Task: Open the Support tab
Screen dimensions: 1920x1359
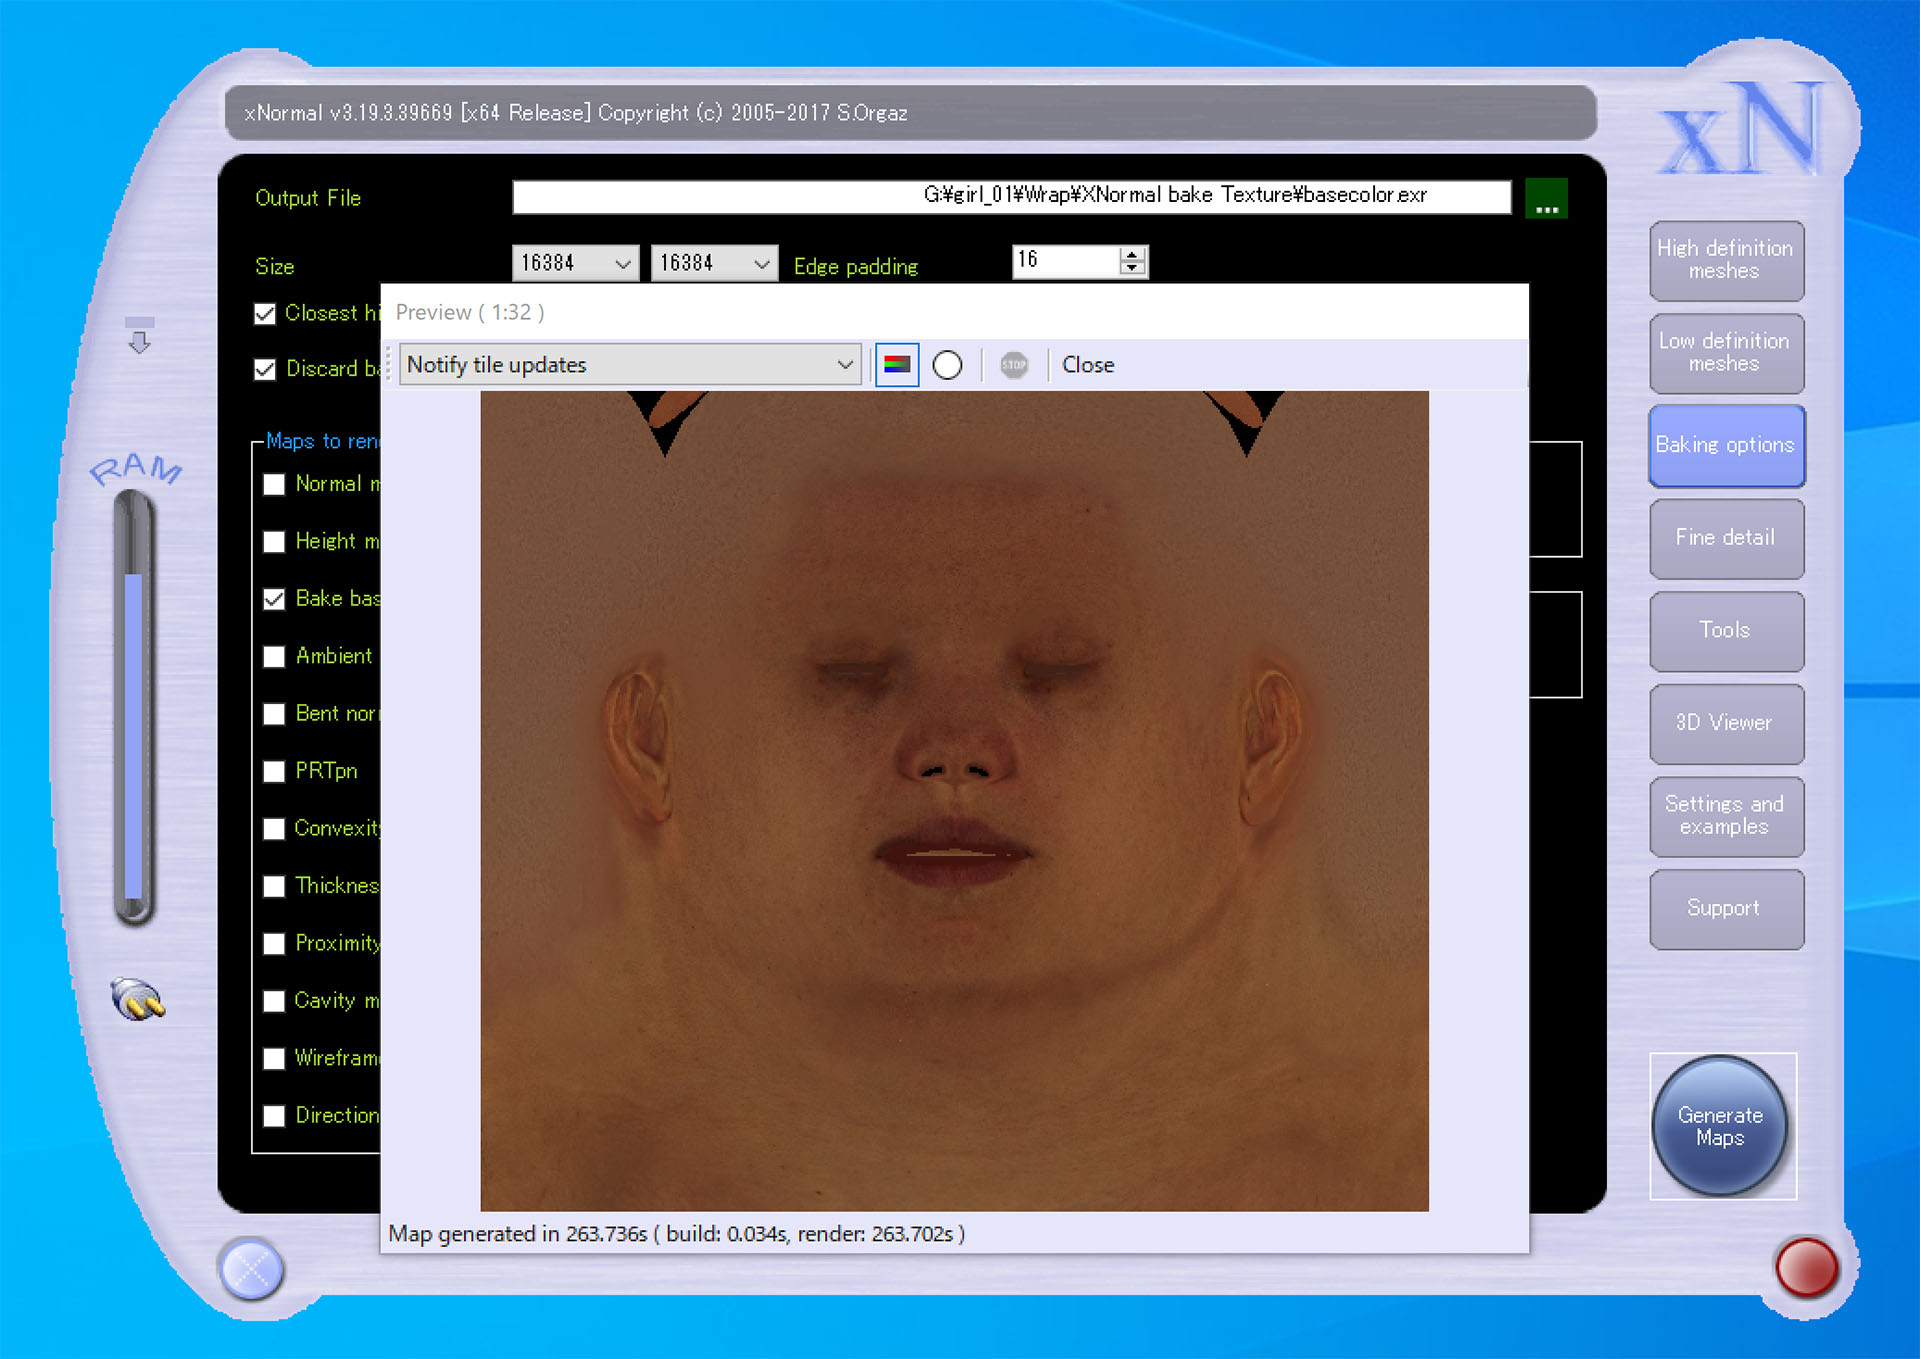Action: 1726,909
